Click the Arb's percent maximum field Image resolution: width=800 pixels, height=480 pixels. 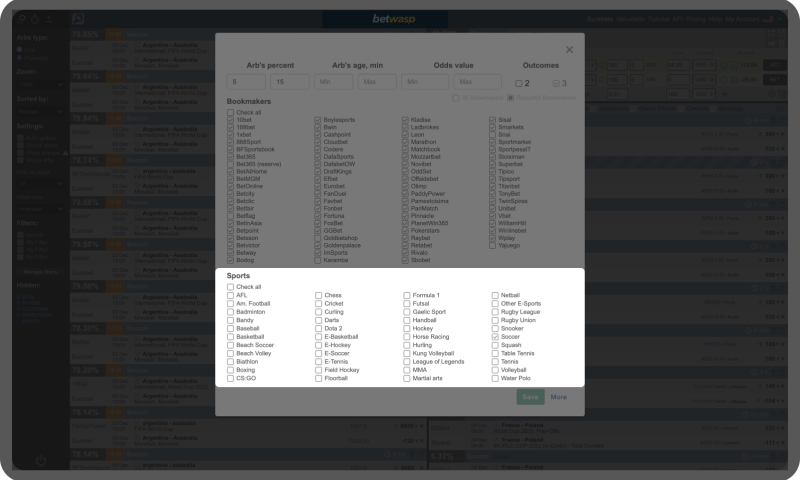tap(290, 82)
